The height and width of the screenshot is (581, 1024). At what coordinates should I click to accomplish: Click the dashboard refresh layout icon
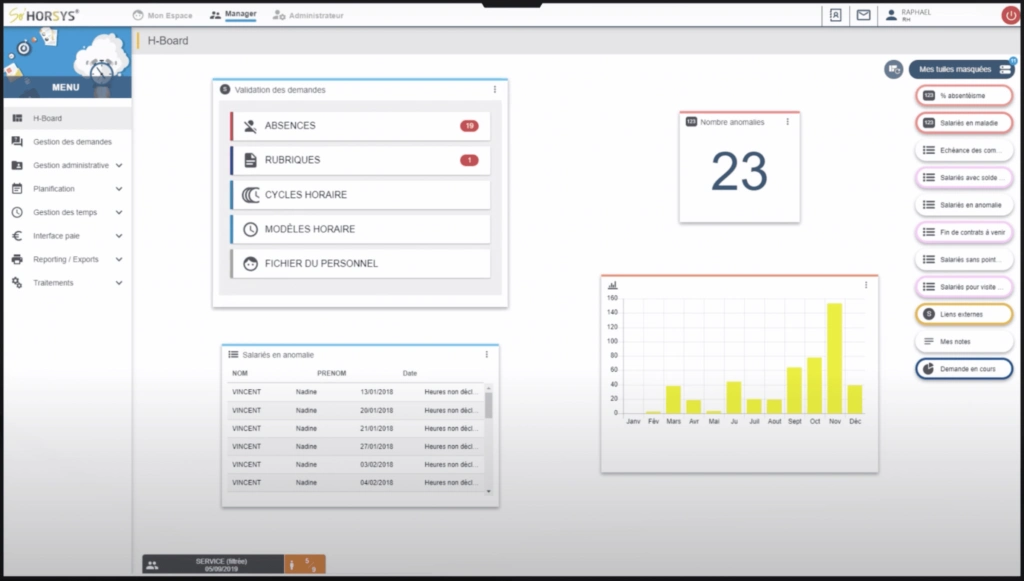pos(893,69)
